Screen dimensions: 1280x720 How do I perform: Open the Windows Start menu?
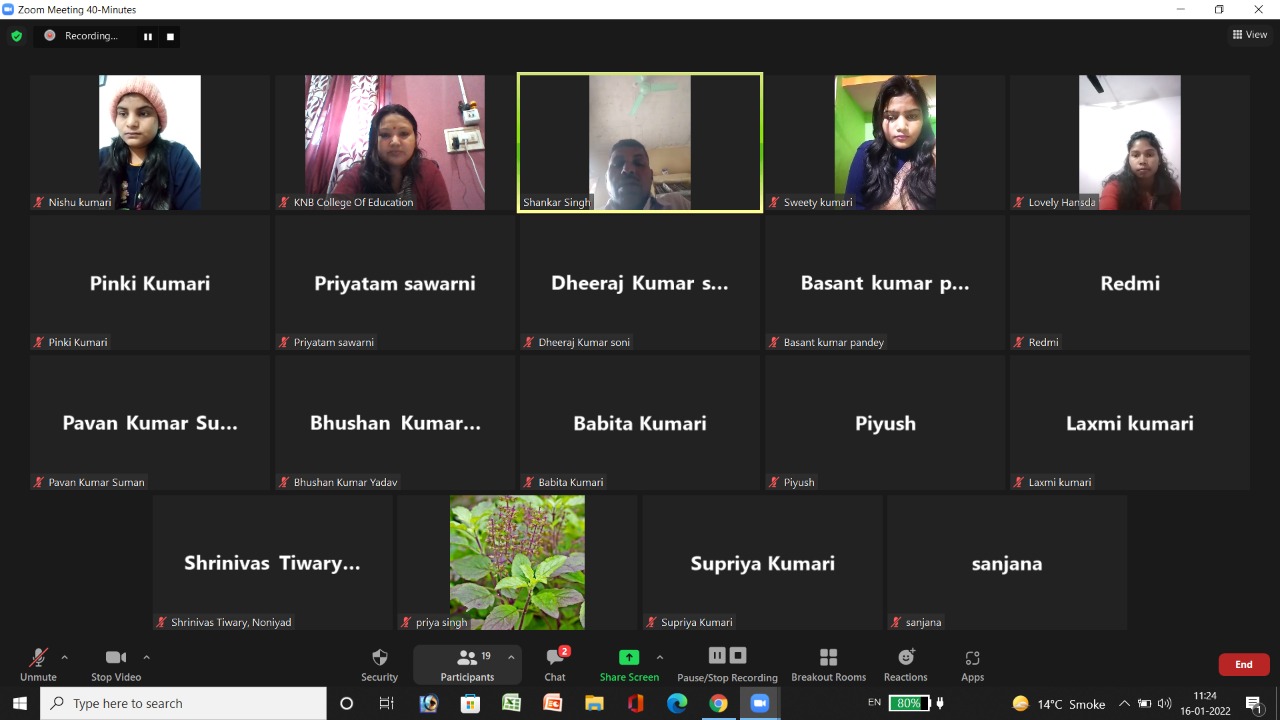(x=20, y=703)
